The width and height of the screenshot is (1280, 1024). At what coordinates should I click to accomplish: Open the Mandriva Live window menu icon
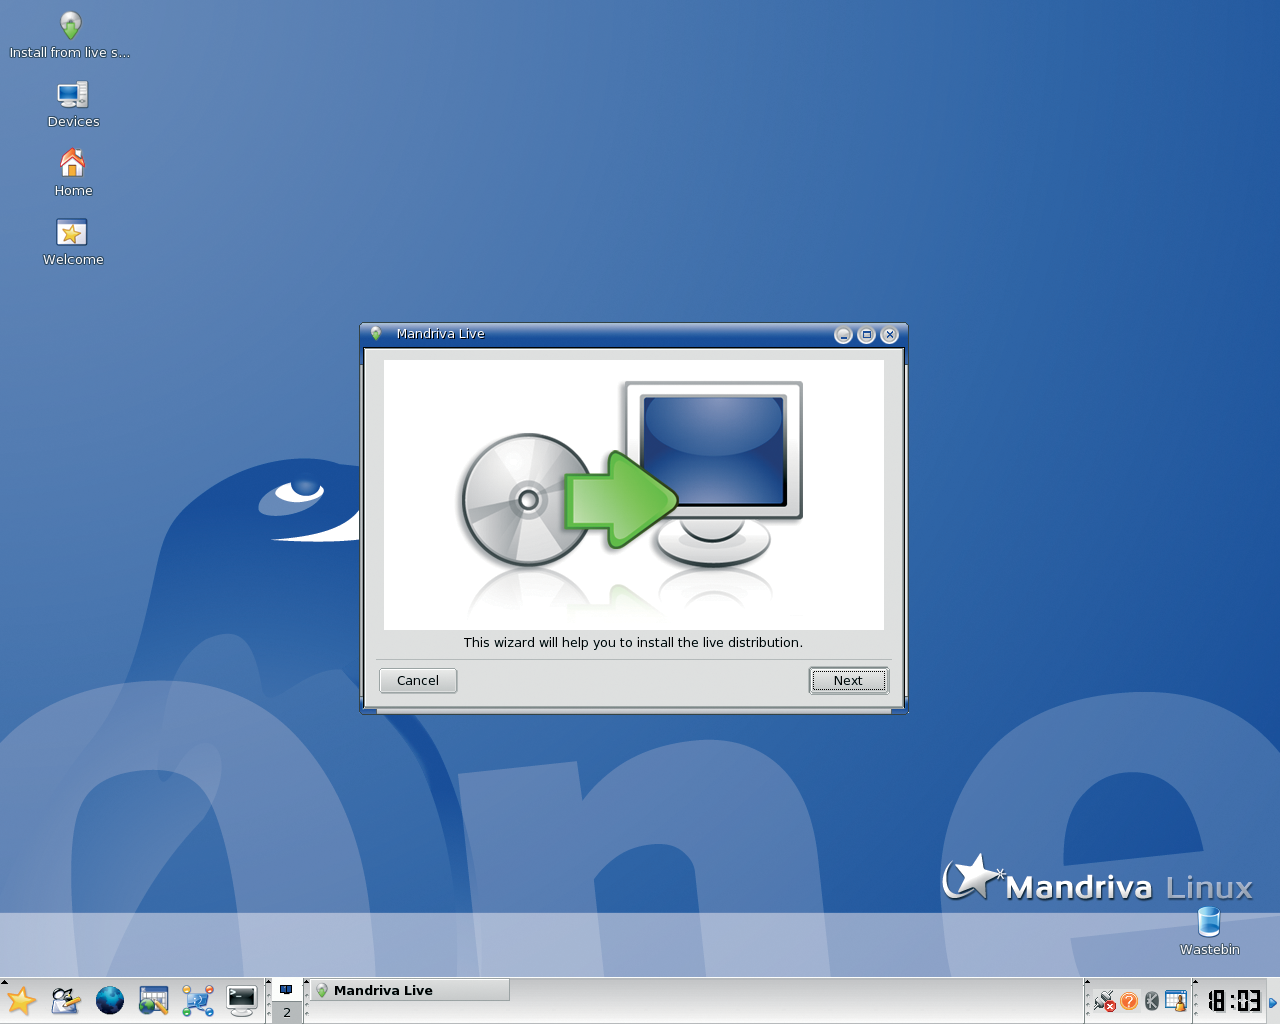tap(376, 334)
